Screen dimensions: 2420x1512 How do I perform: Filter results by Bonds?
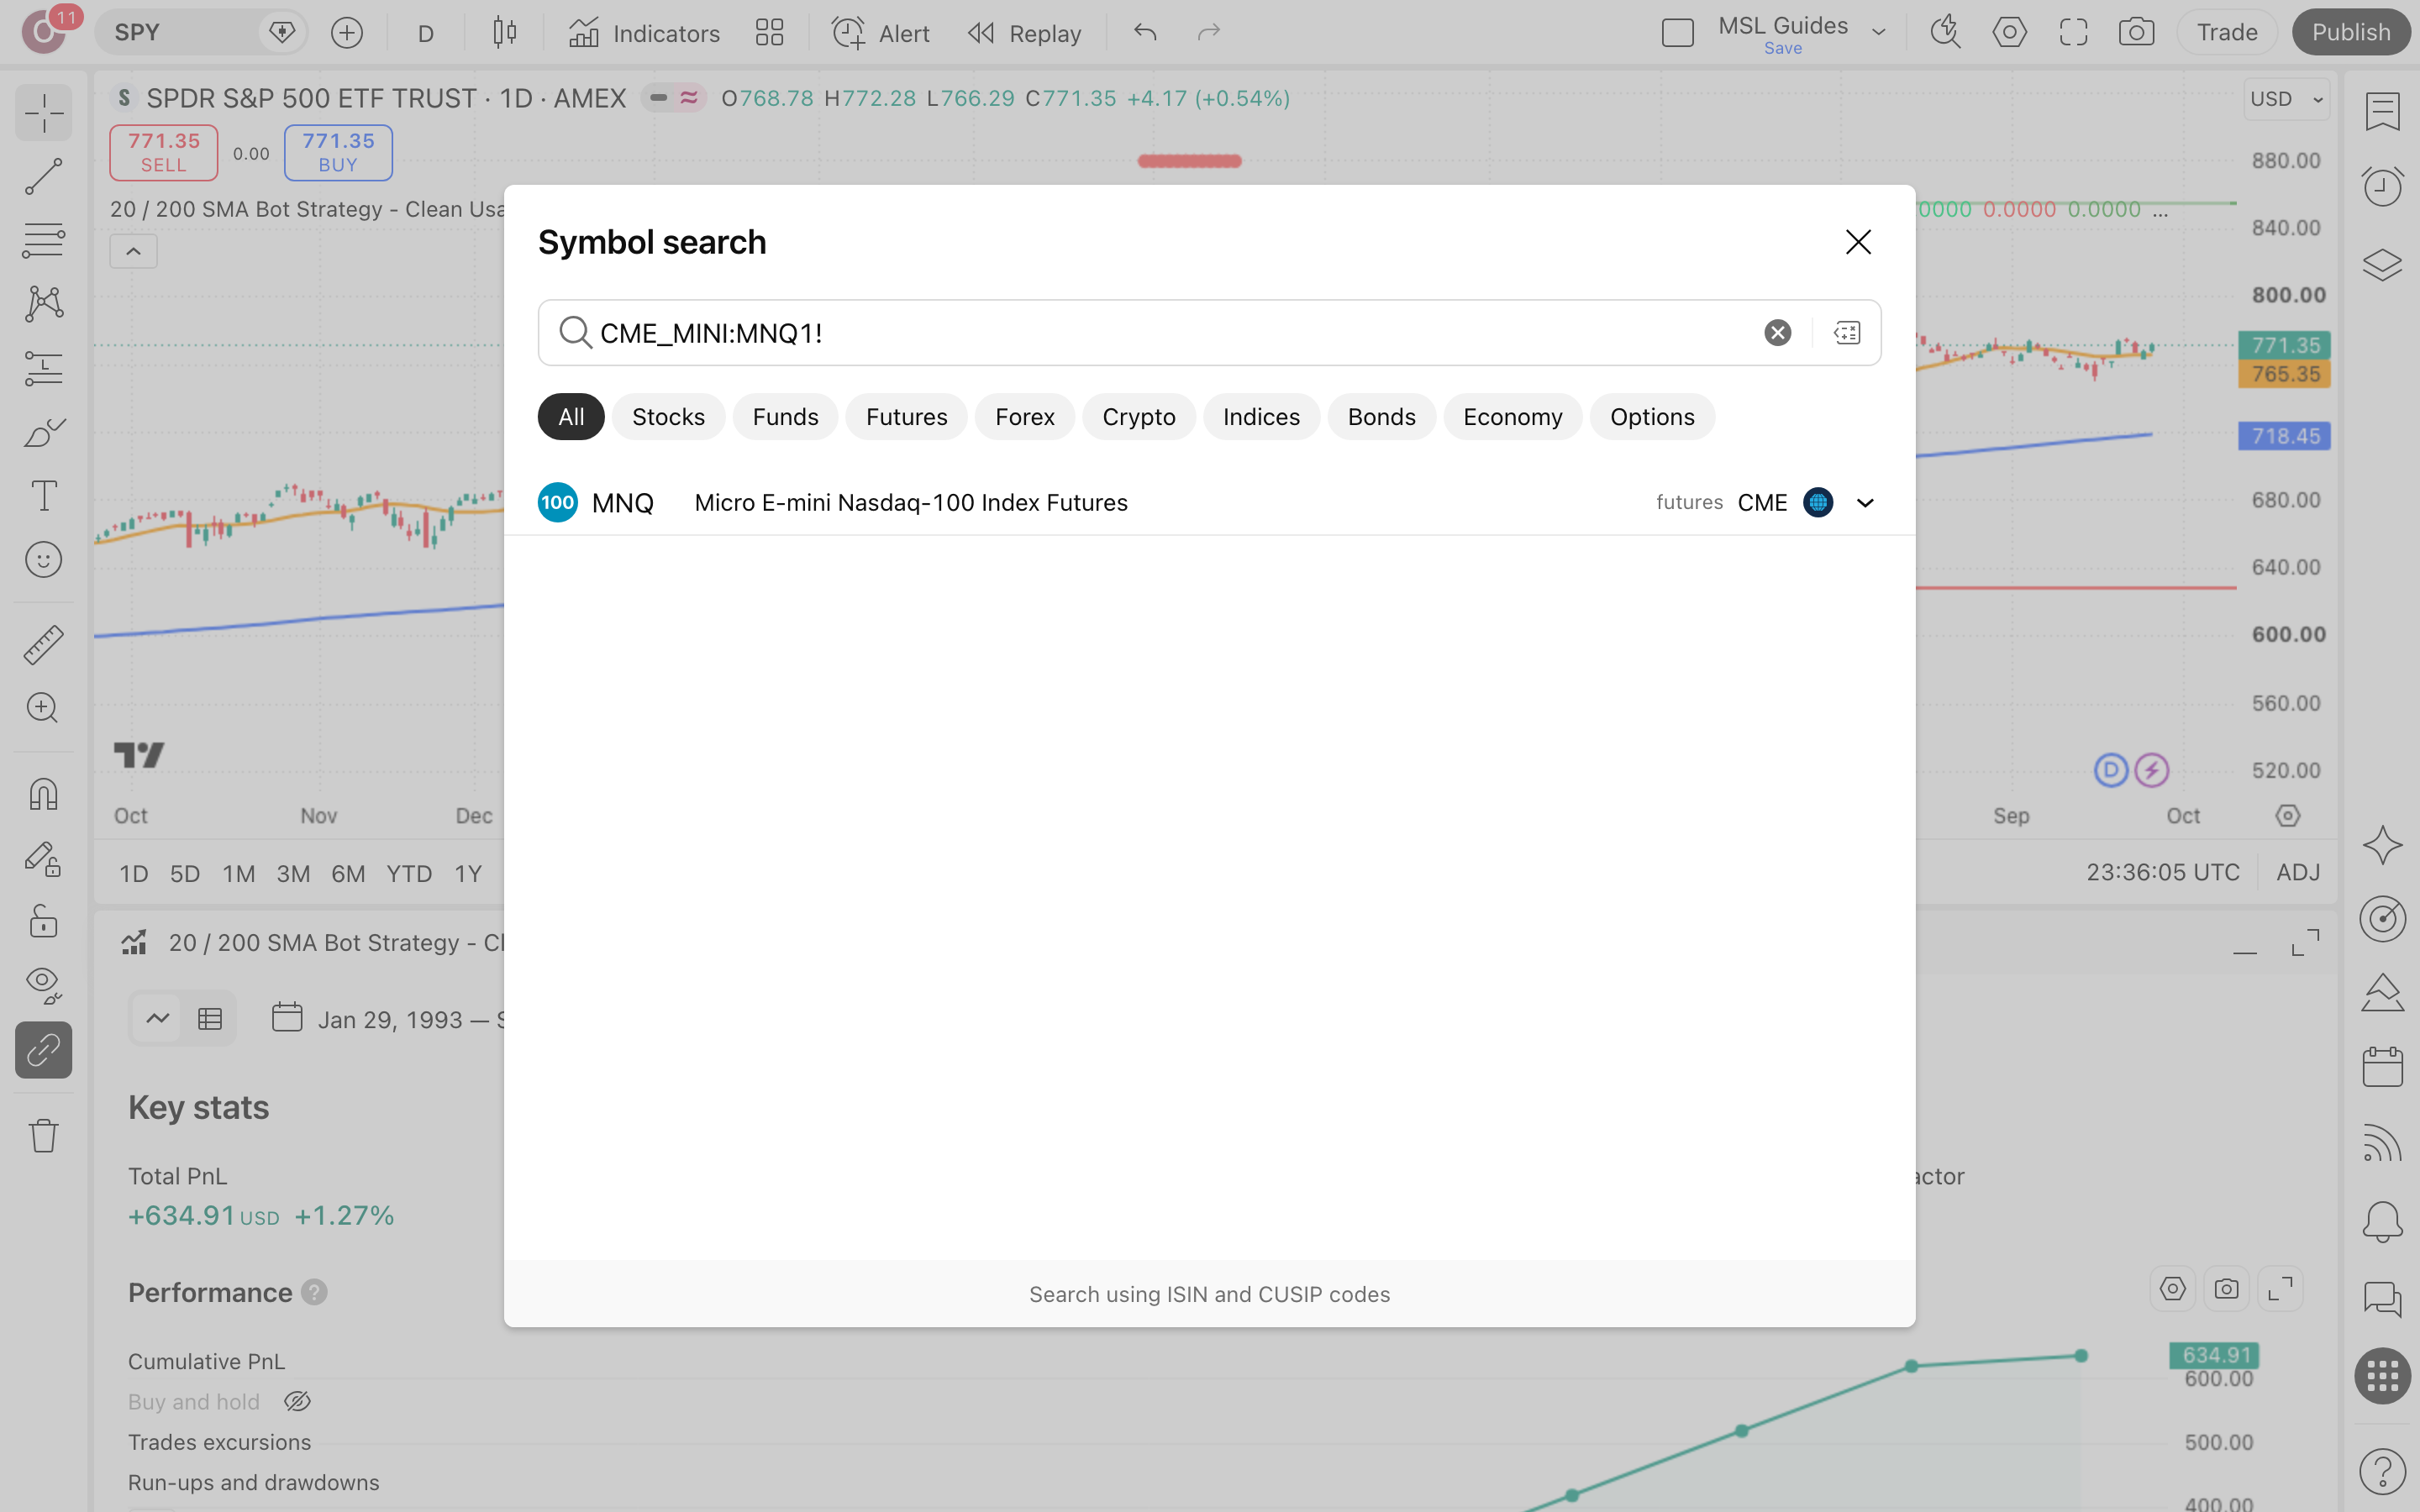[1382, 417]
